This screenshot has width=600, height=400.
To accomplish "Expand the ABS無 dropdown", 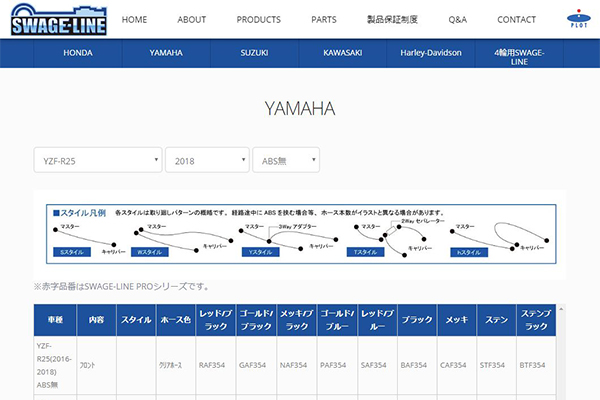I will click(286, 160).
